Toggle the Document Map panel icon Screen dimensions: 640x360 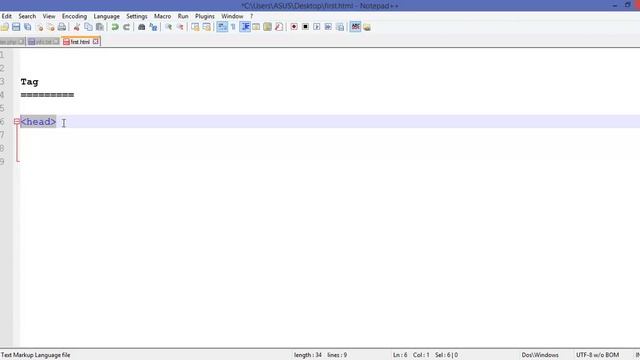[268, 27]
